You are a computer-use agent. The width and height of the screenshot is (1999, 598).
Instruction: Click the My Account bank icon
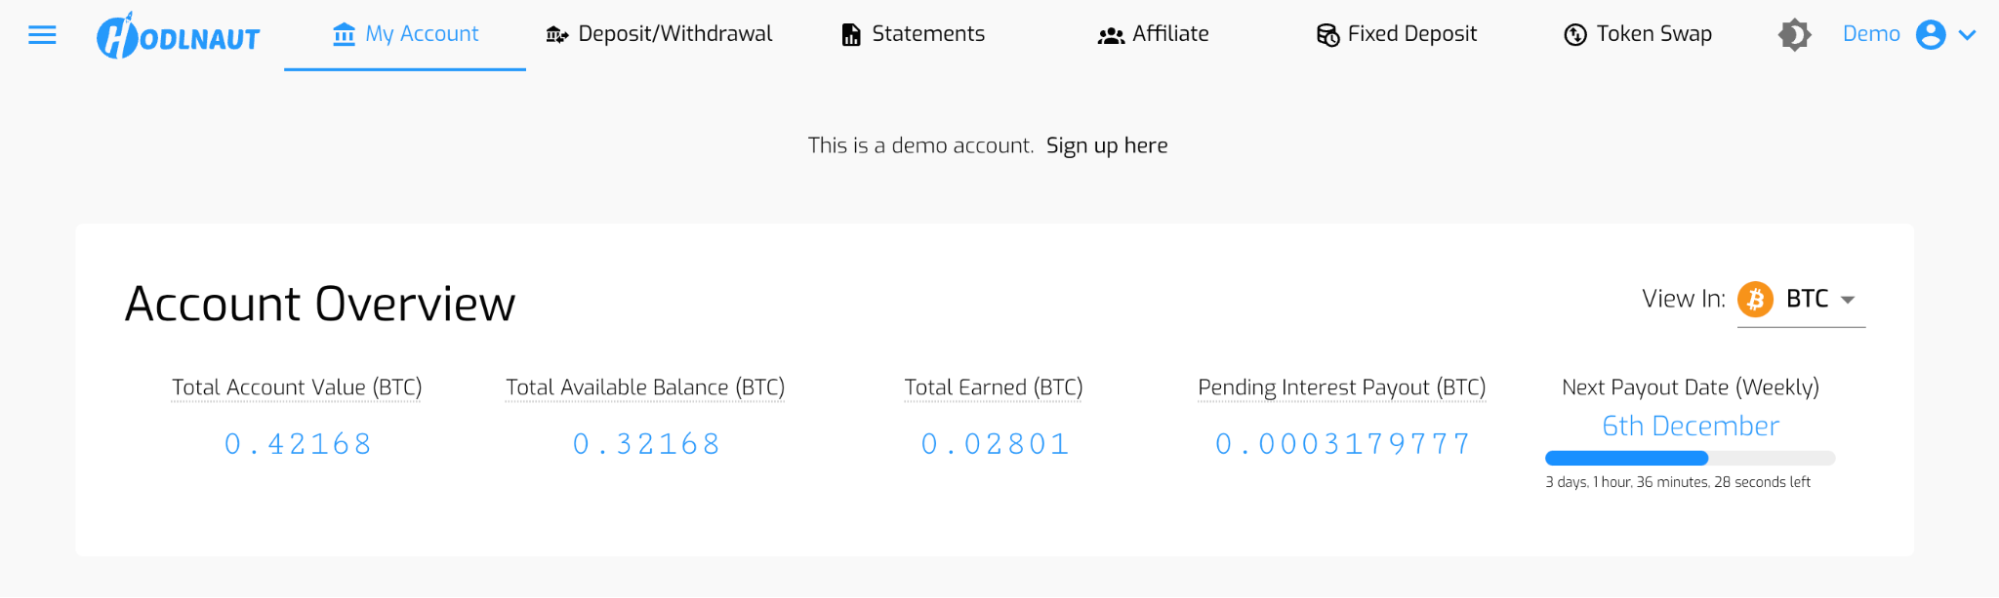[x=344, y=35]
